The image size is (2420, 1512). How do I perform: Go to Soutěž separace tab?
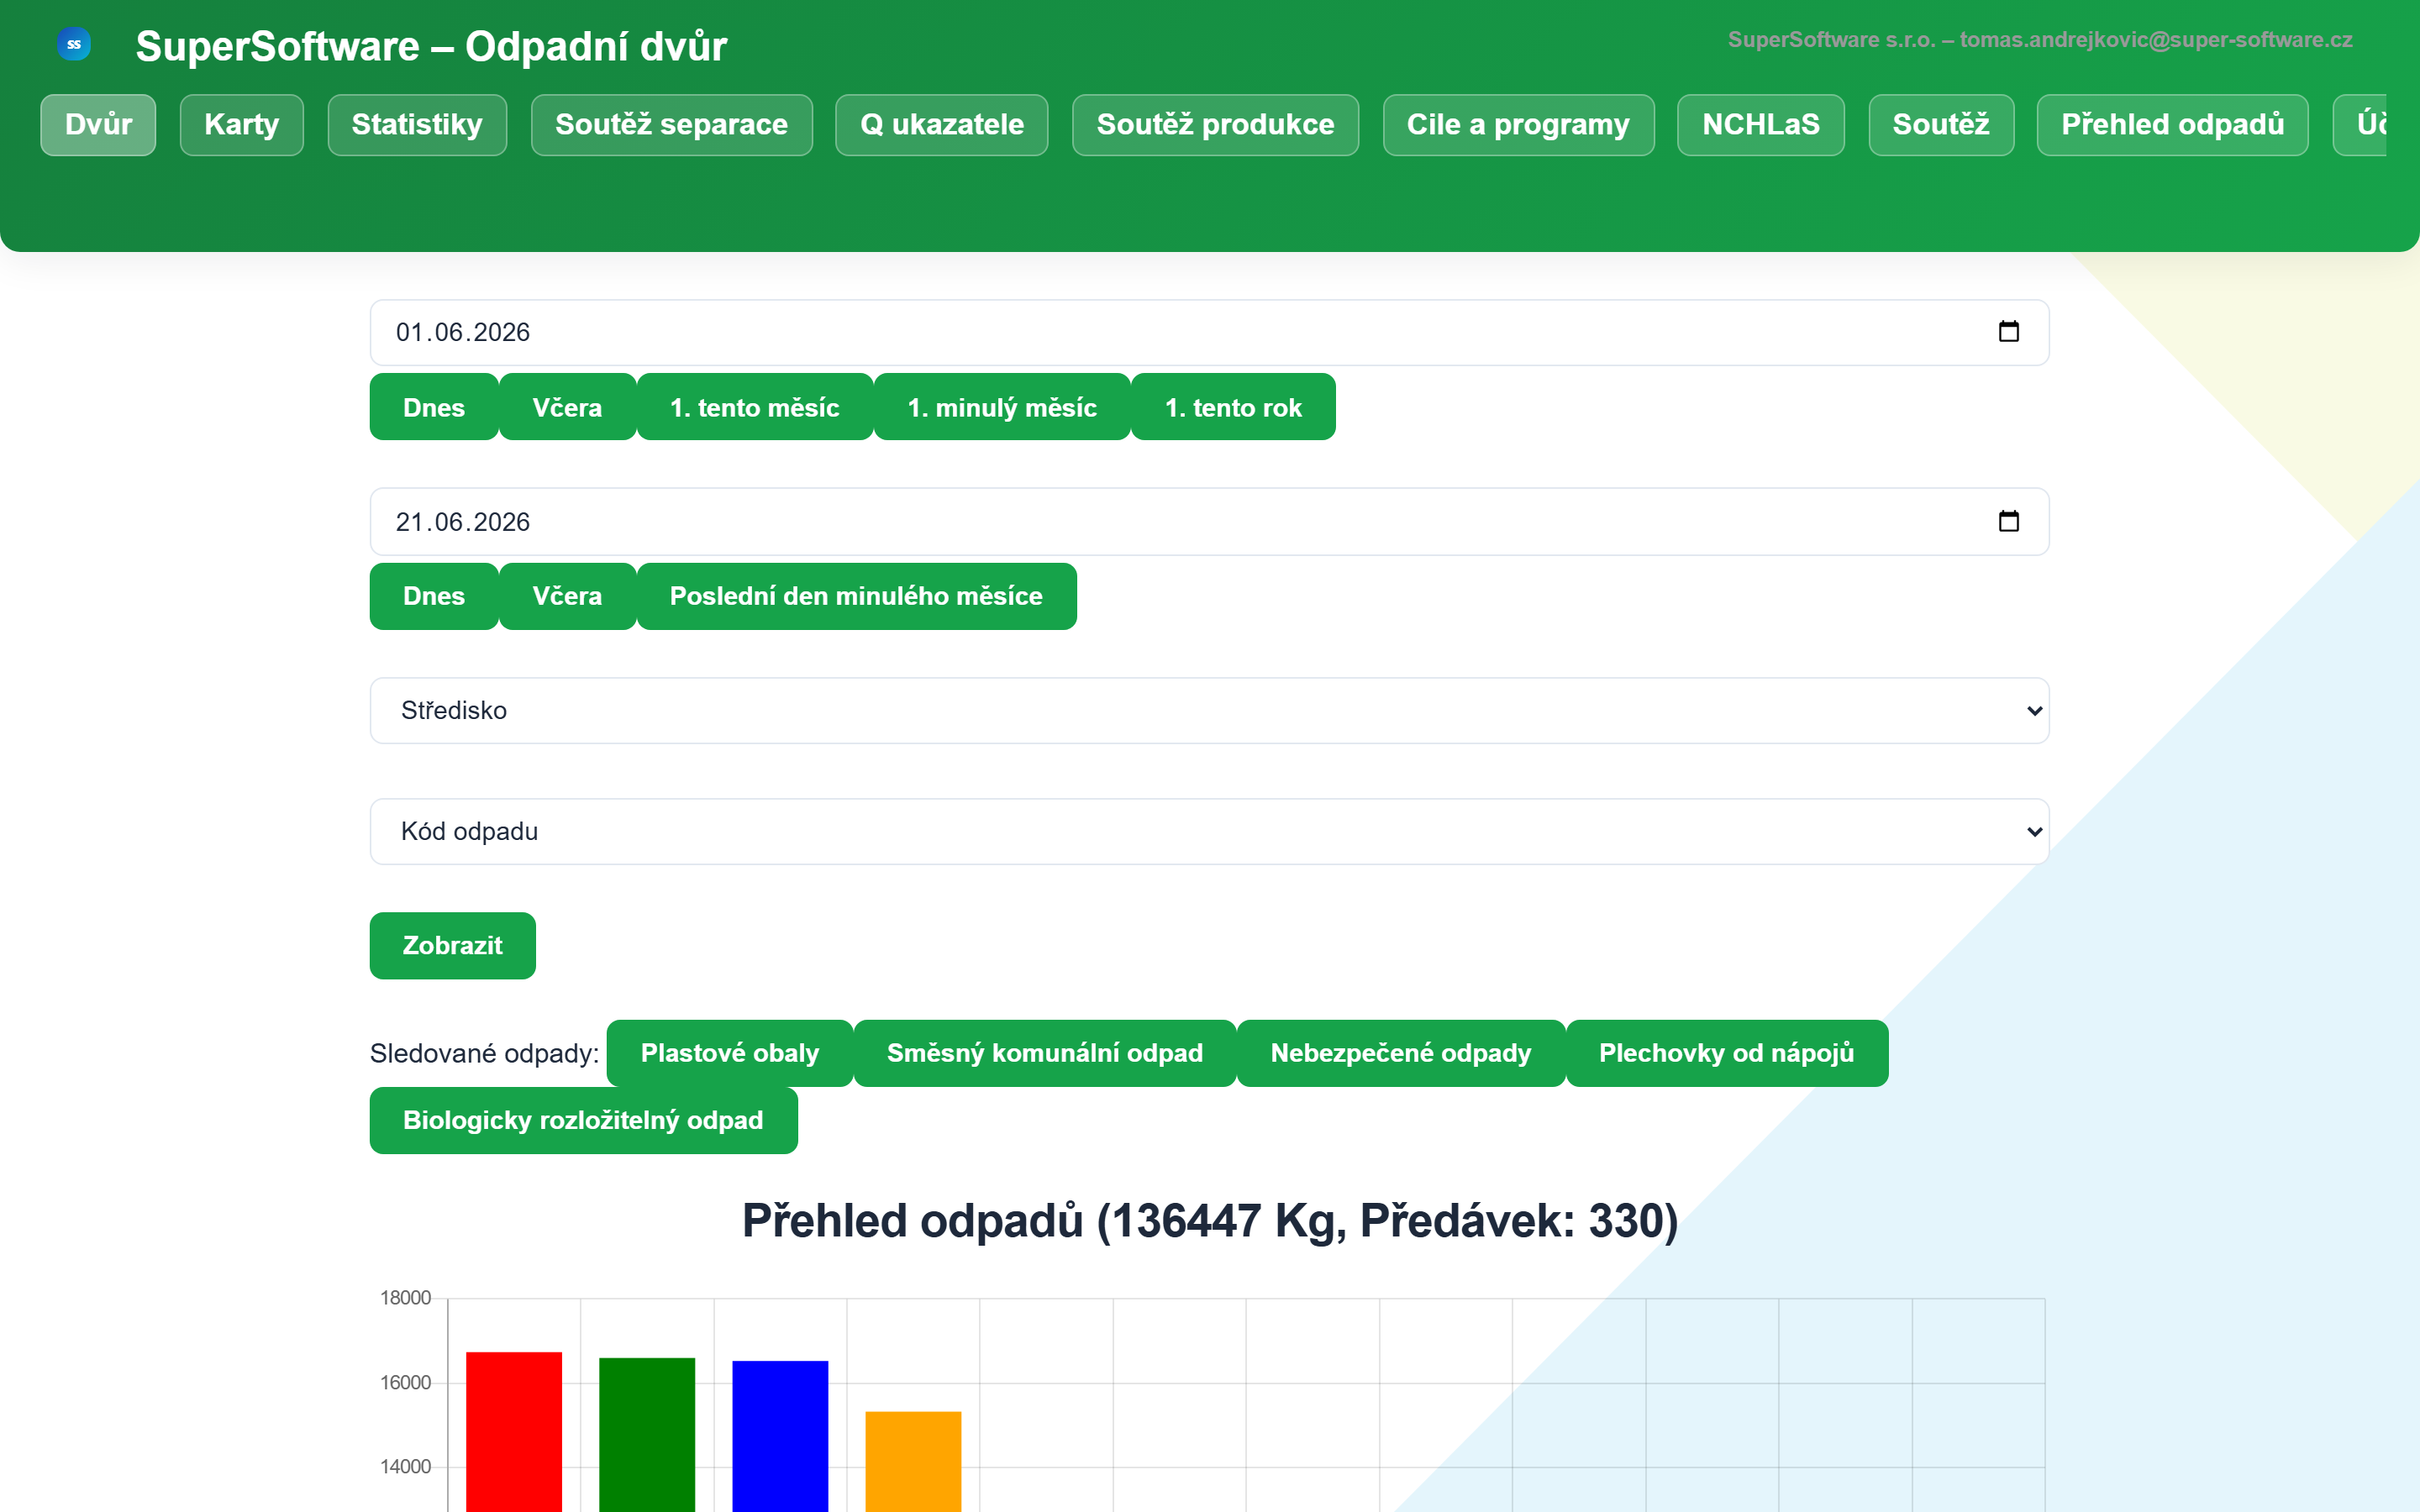[x=671, y=125]
